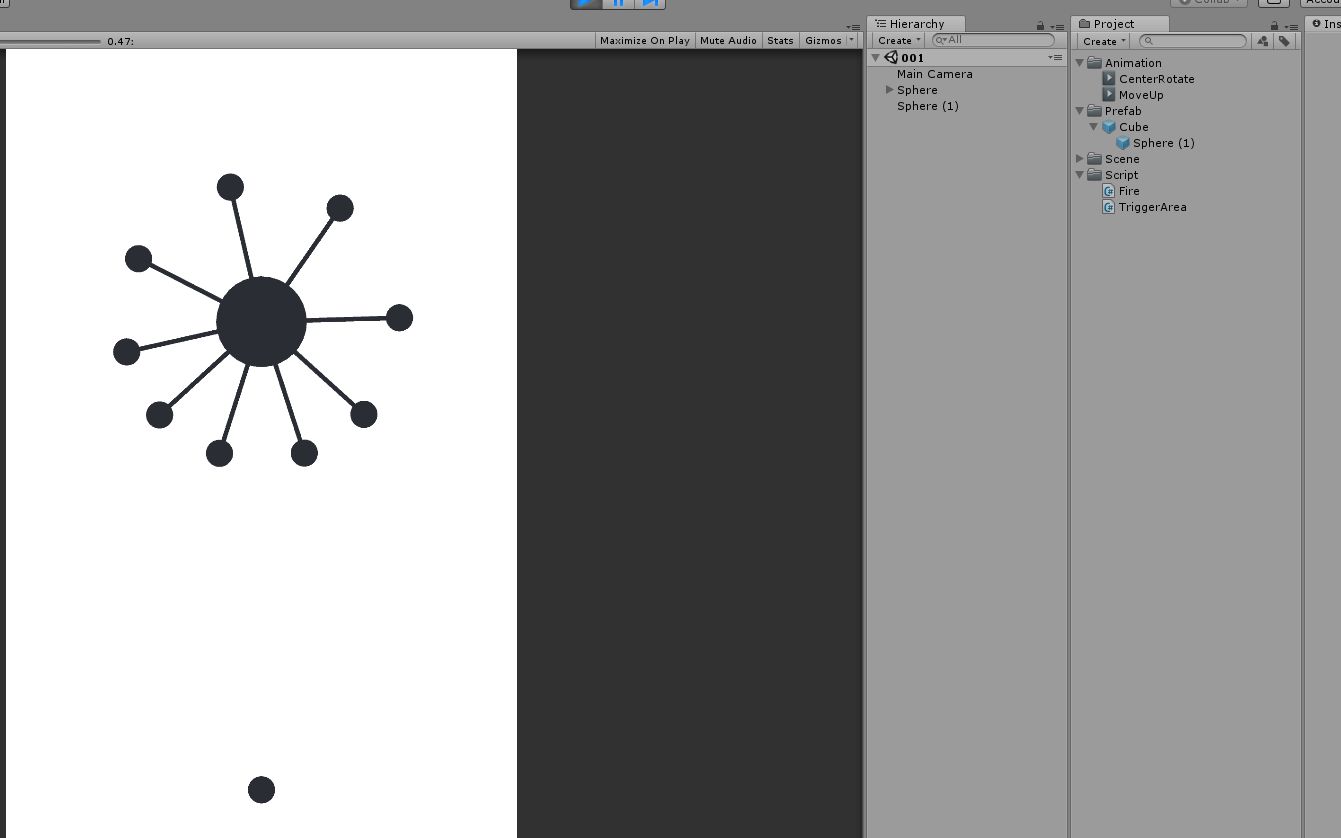Open the Hierarchy Create dropdown
Screen dimensions: 1341x838
click(898, 41)
